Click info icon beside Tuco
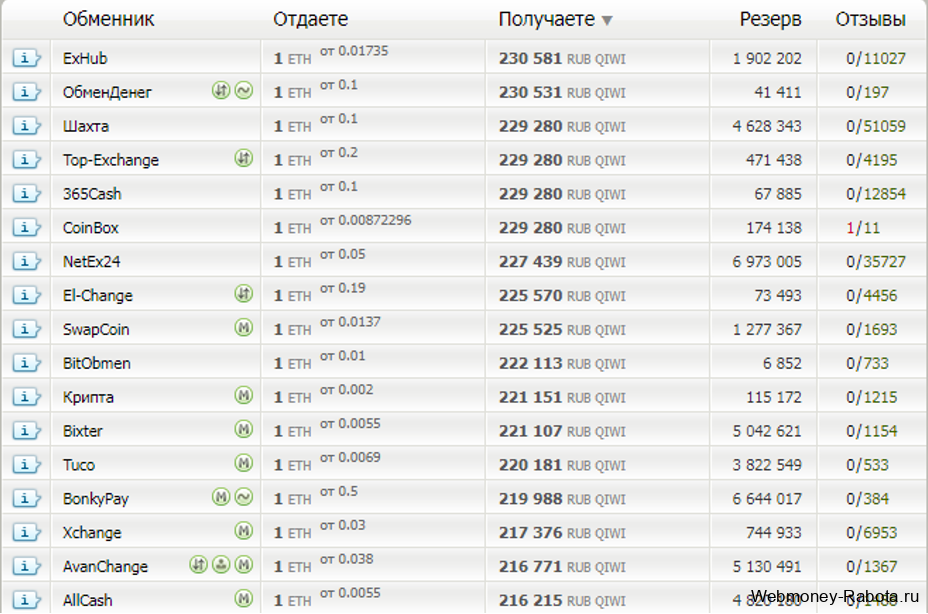 click(x=26, y=464)
